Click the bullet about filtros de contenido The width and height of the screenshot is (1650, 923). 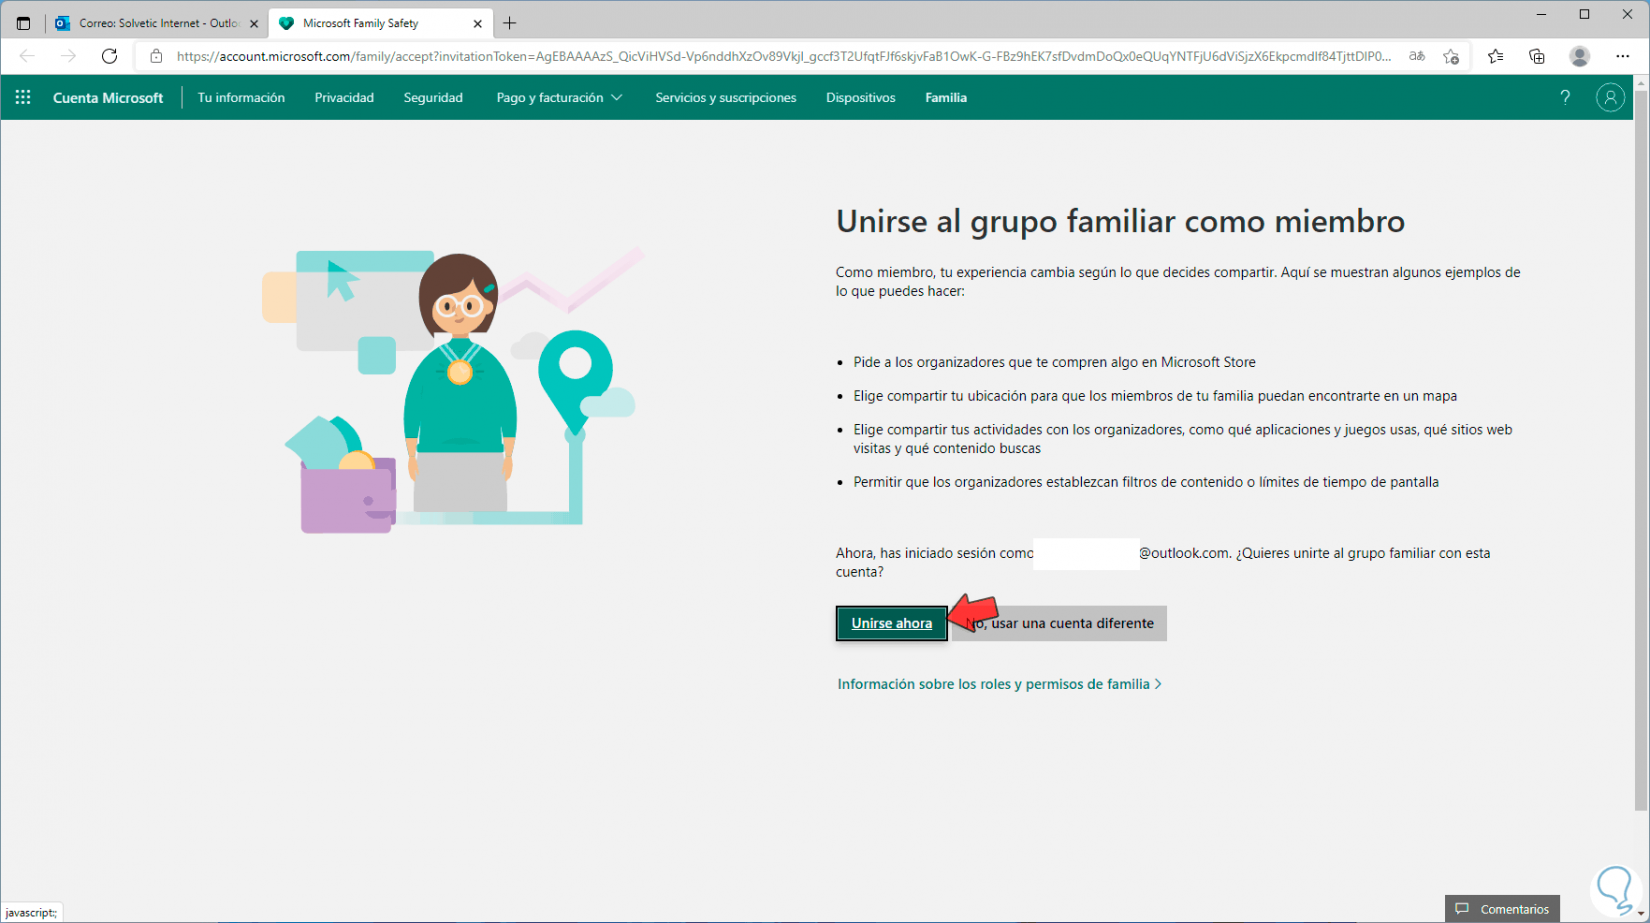coord(1146,482)
